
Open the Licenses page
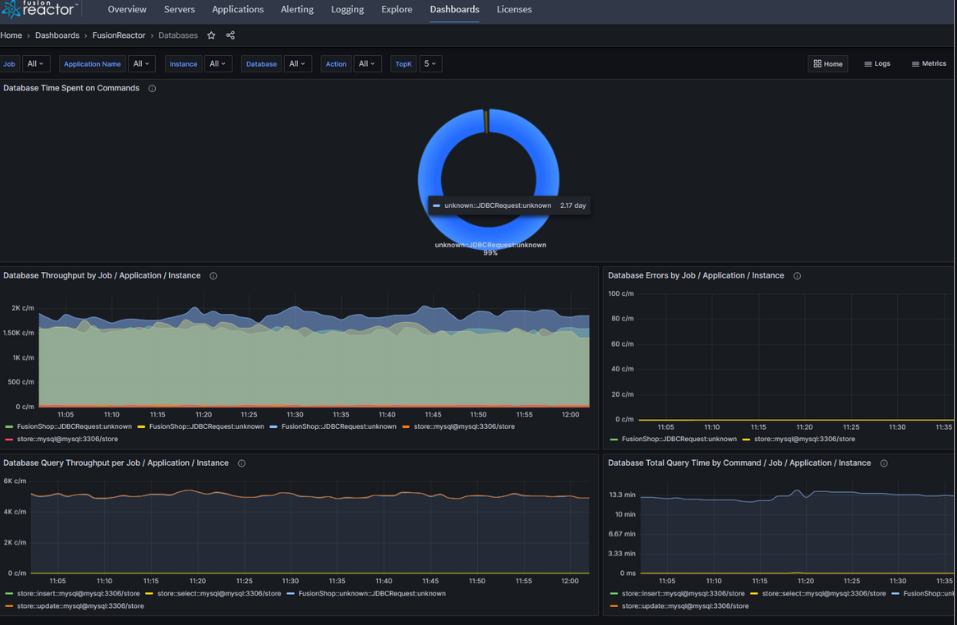point(514,10)
